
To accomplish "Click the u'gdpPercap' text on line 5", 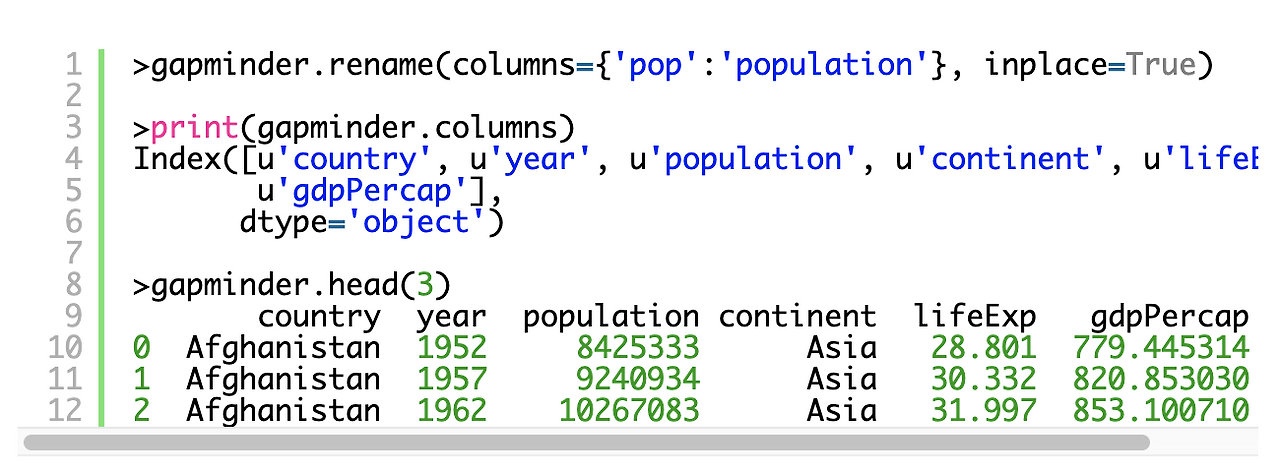I will click(x=364, y=191).
